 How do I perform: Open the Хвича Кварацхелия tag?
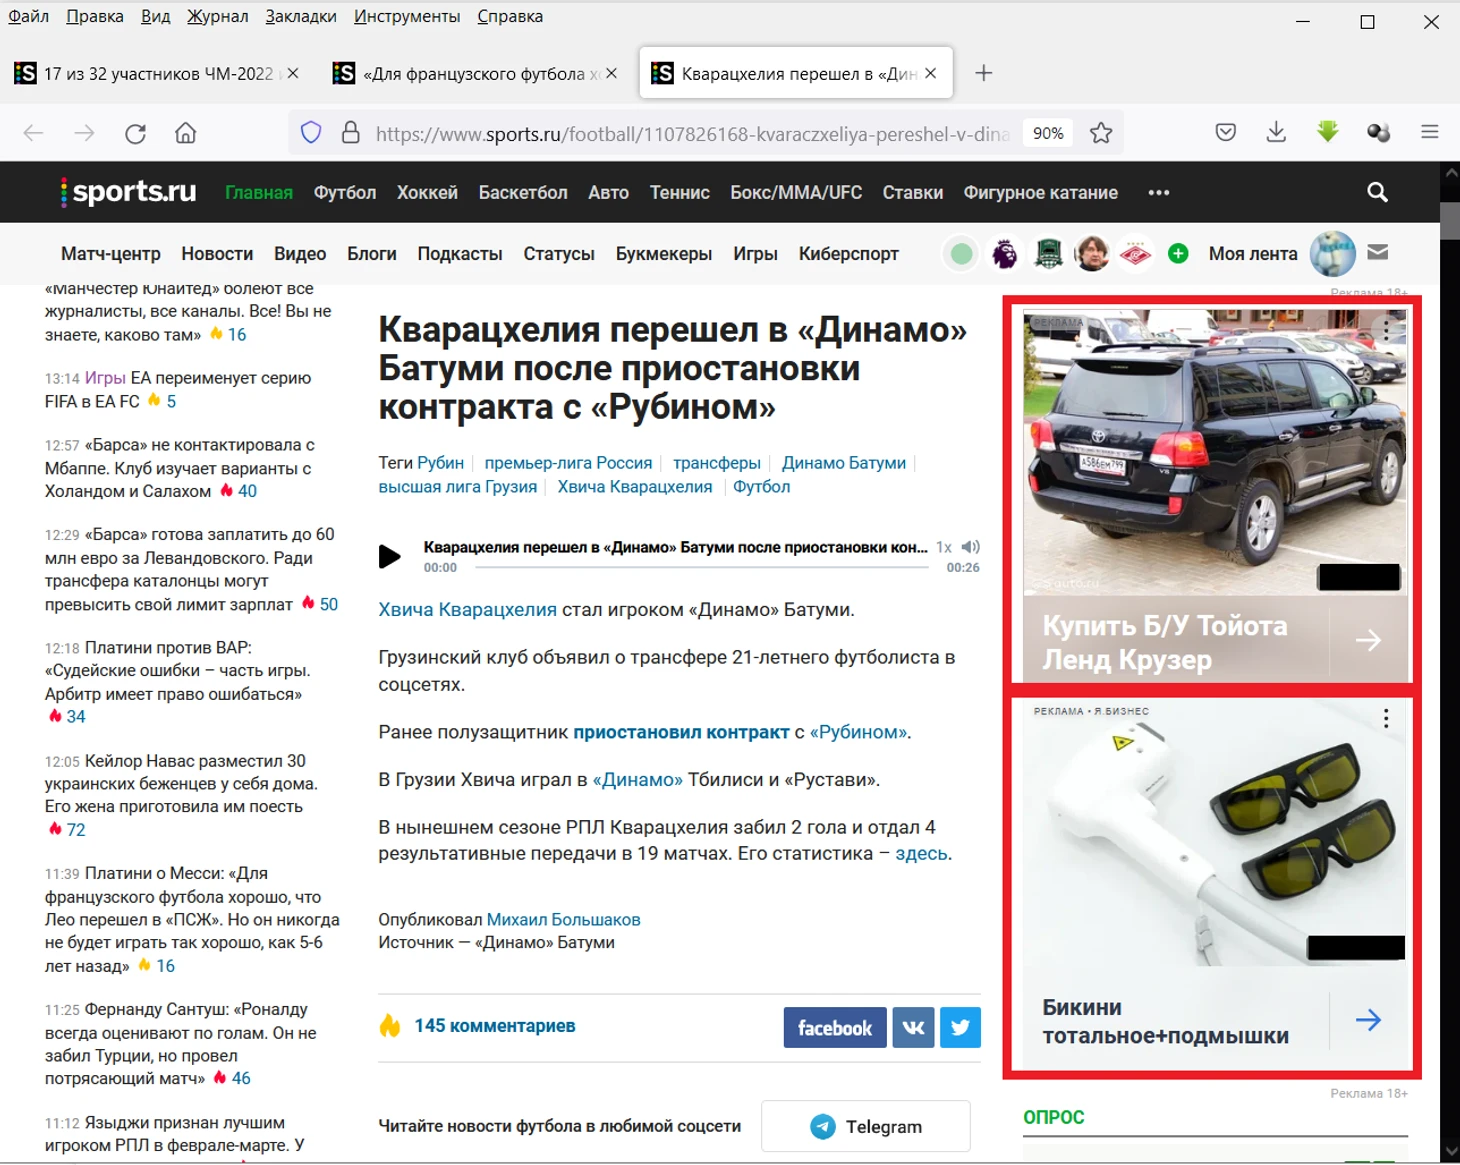point(635,487)
